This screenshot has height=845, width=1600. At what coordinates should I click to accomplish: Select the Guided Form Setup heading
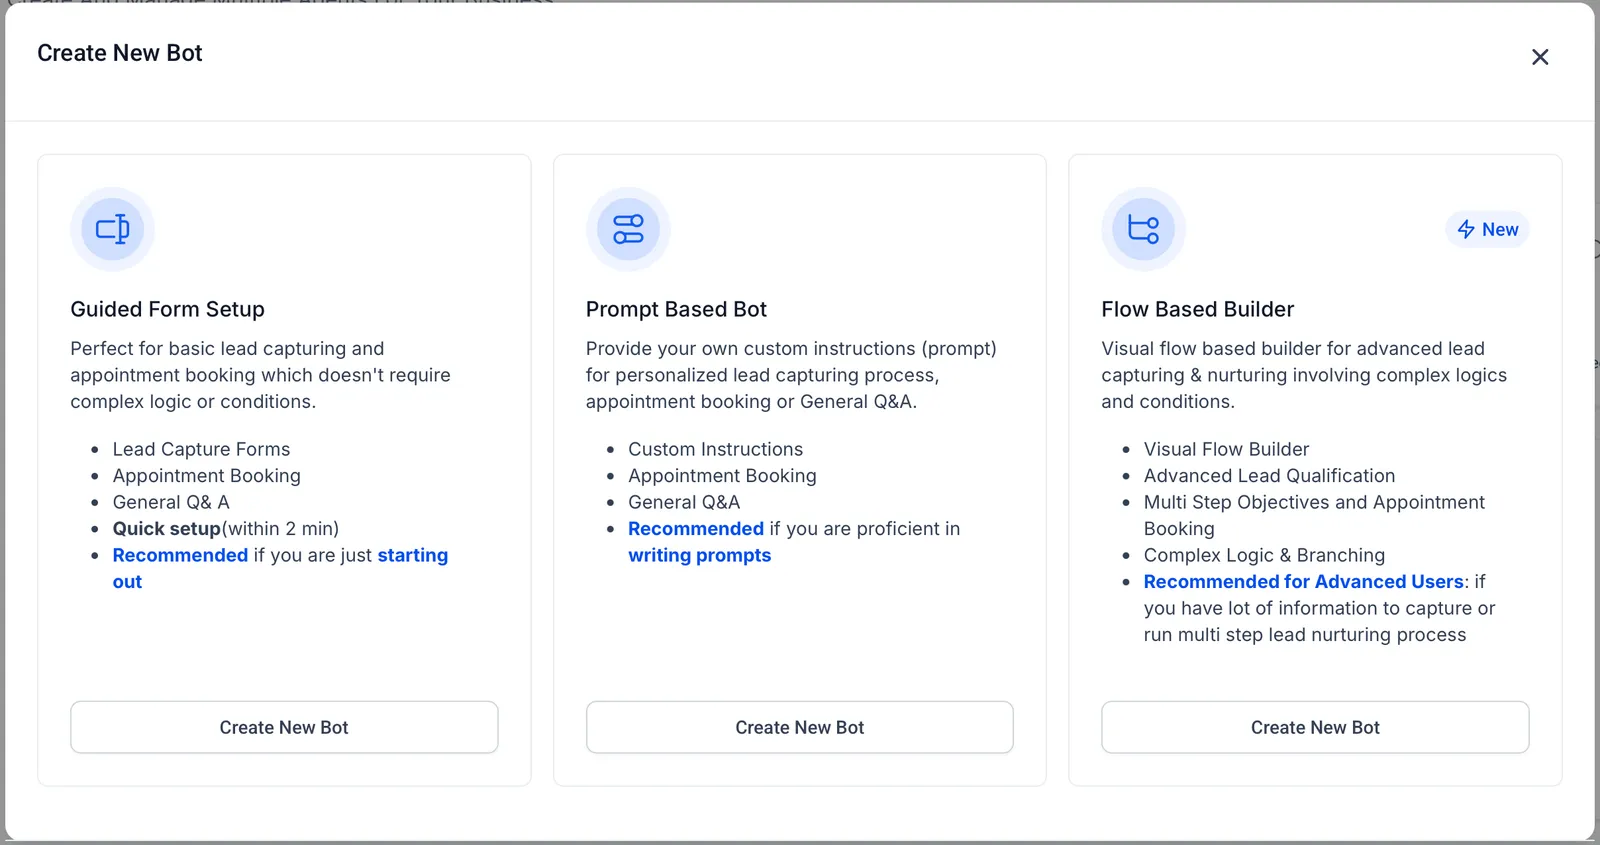point(167,309)
